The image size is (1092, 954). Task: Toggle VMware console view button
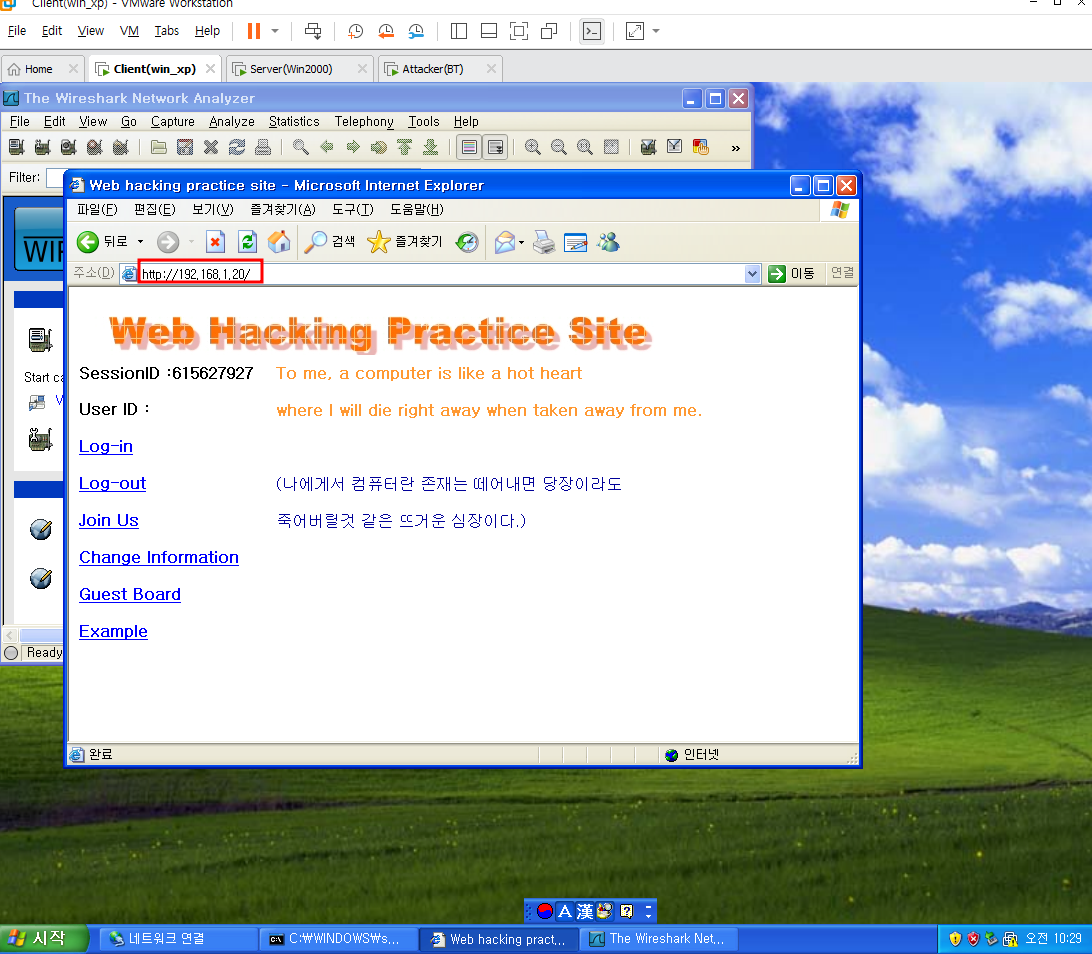click(x=592, y=31)
